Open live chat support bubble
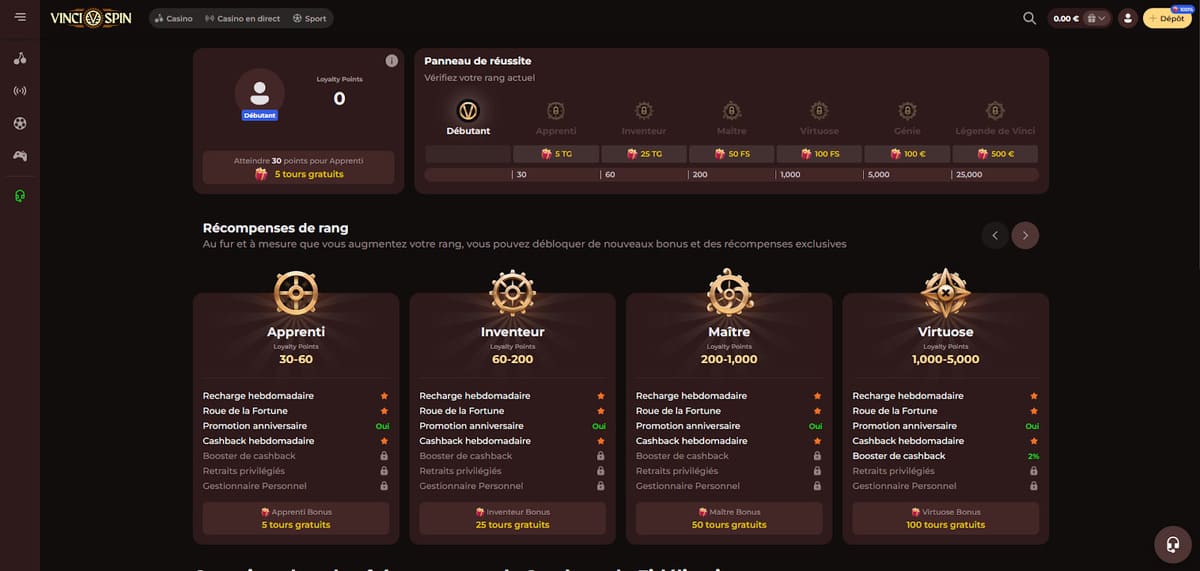 point(1171,545)
